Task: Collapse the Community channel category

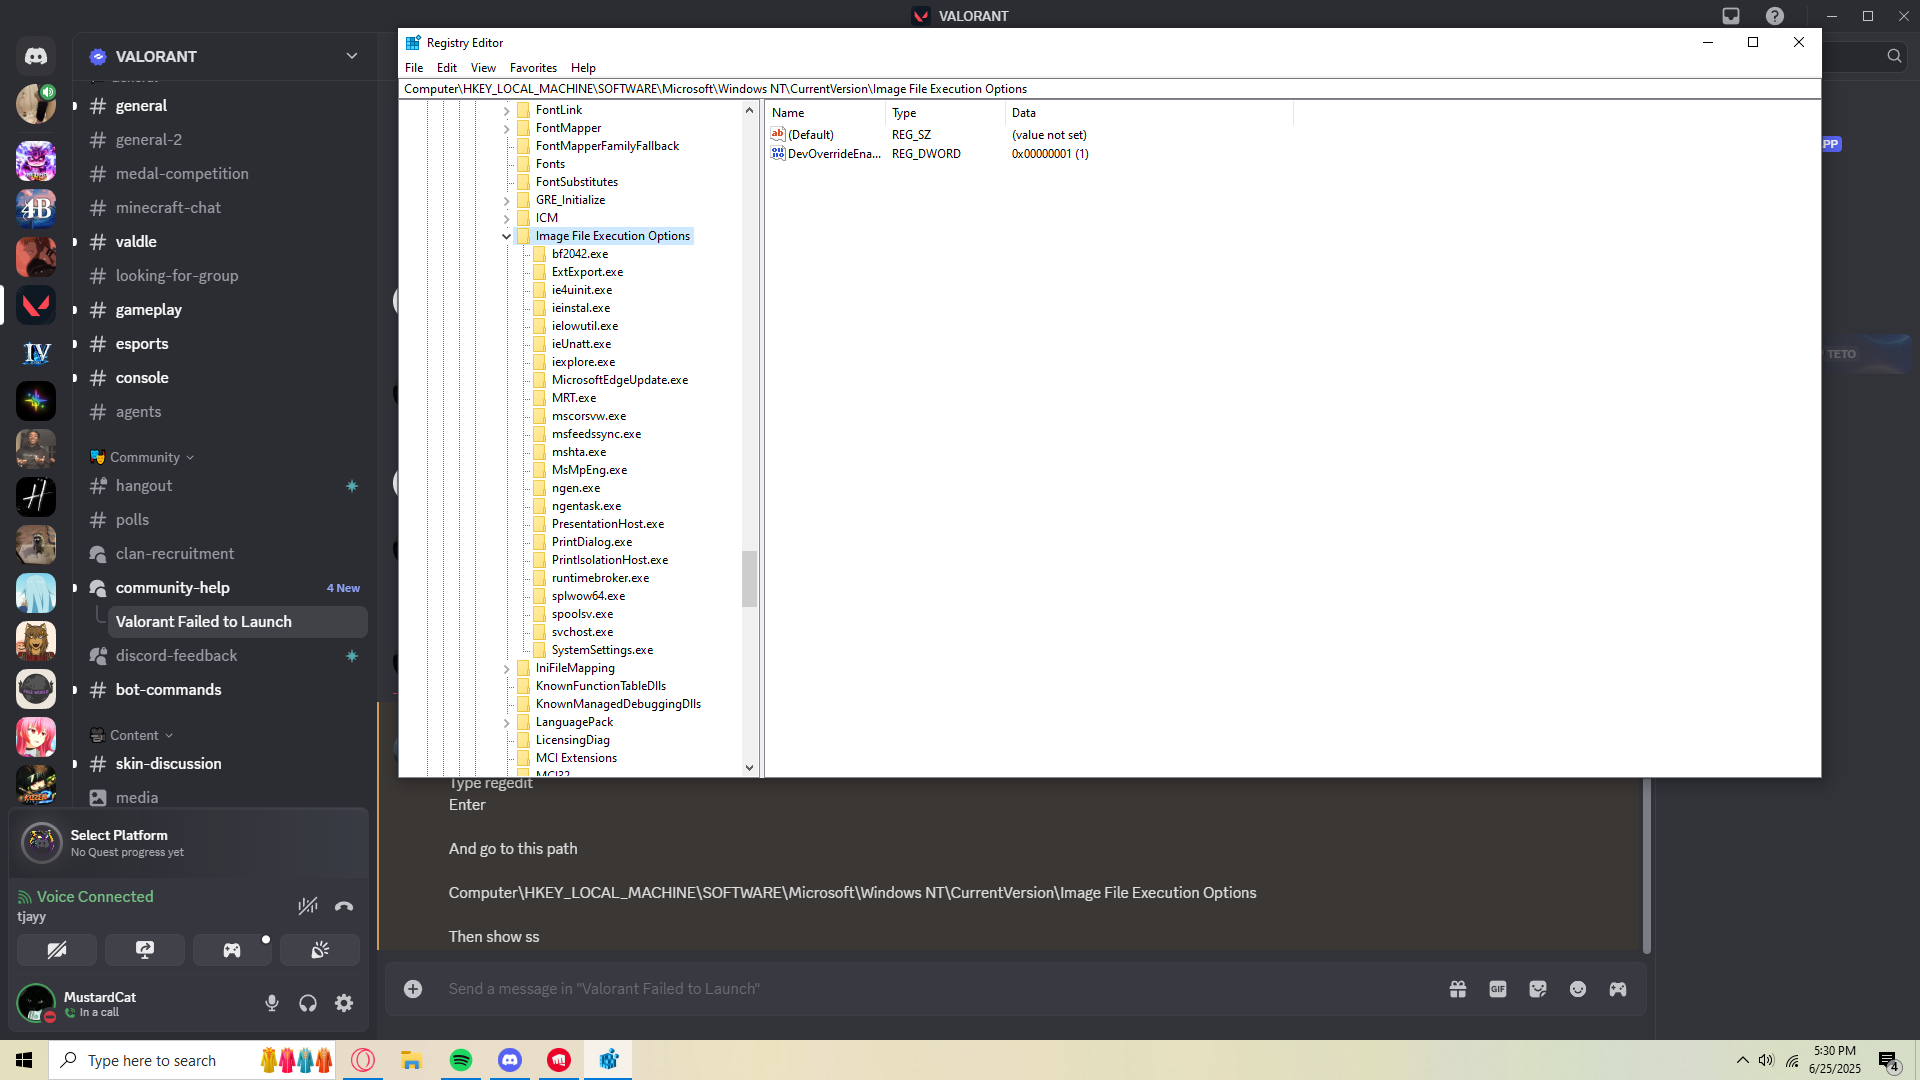Action: pyautogui.click(x=144, y=457)
